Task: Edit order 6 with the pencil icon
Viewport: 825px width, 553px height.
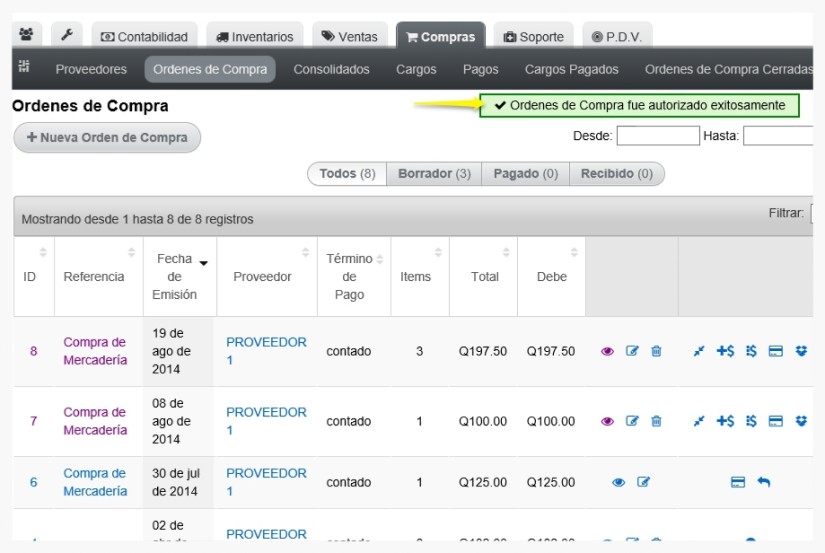Action: coord(643,481)
